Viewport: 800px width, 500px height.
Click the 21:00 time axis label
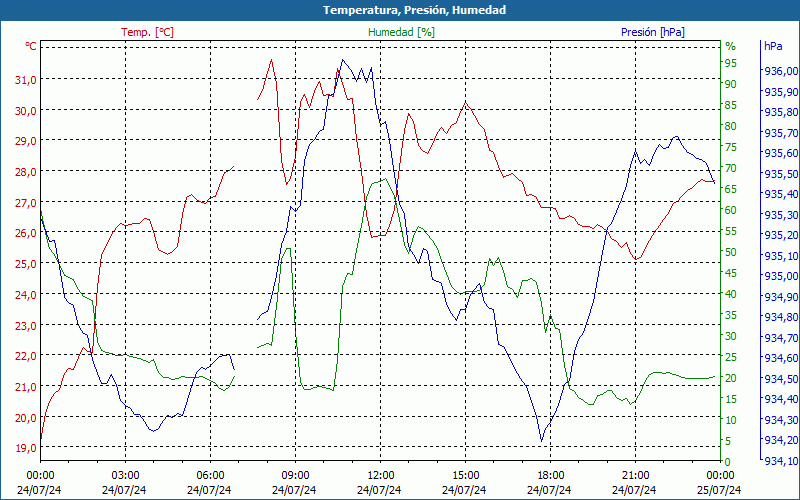coord(635,474)
